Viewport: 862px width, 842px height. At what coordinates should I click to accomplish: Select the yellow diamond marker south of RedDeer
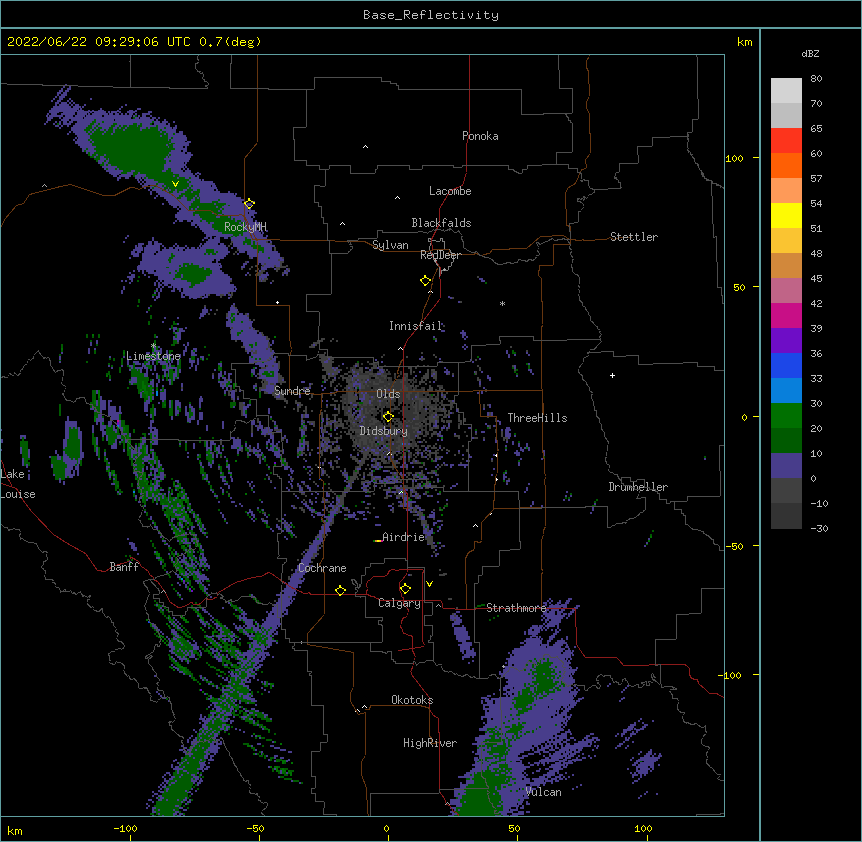(425, 281)
